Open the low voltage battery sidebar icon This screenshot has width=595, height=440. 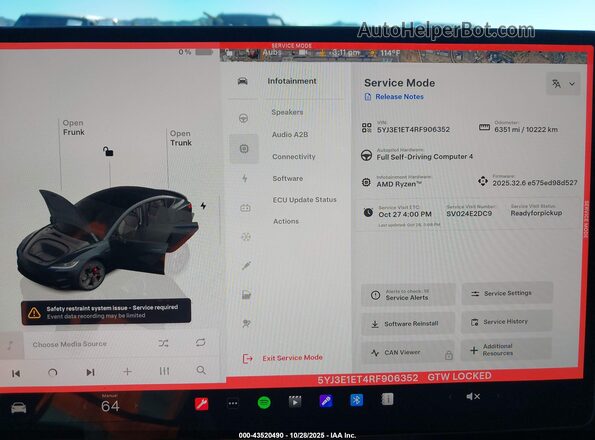245,208
